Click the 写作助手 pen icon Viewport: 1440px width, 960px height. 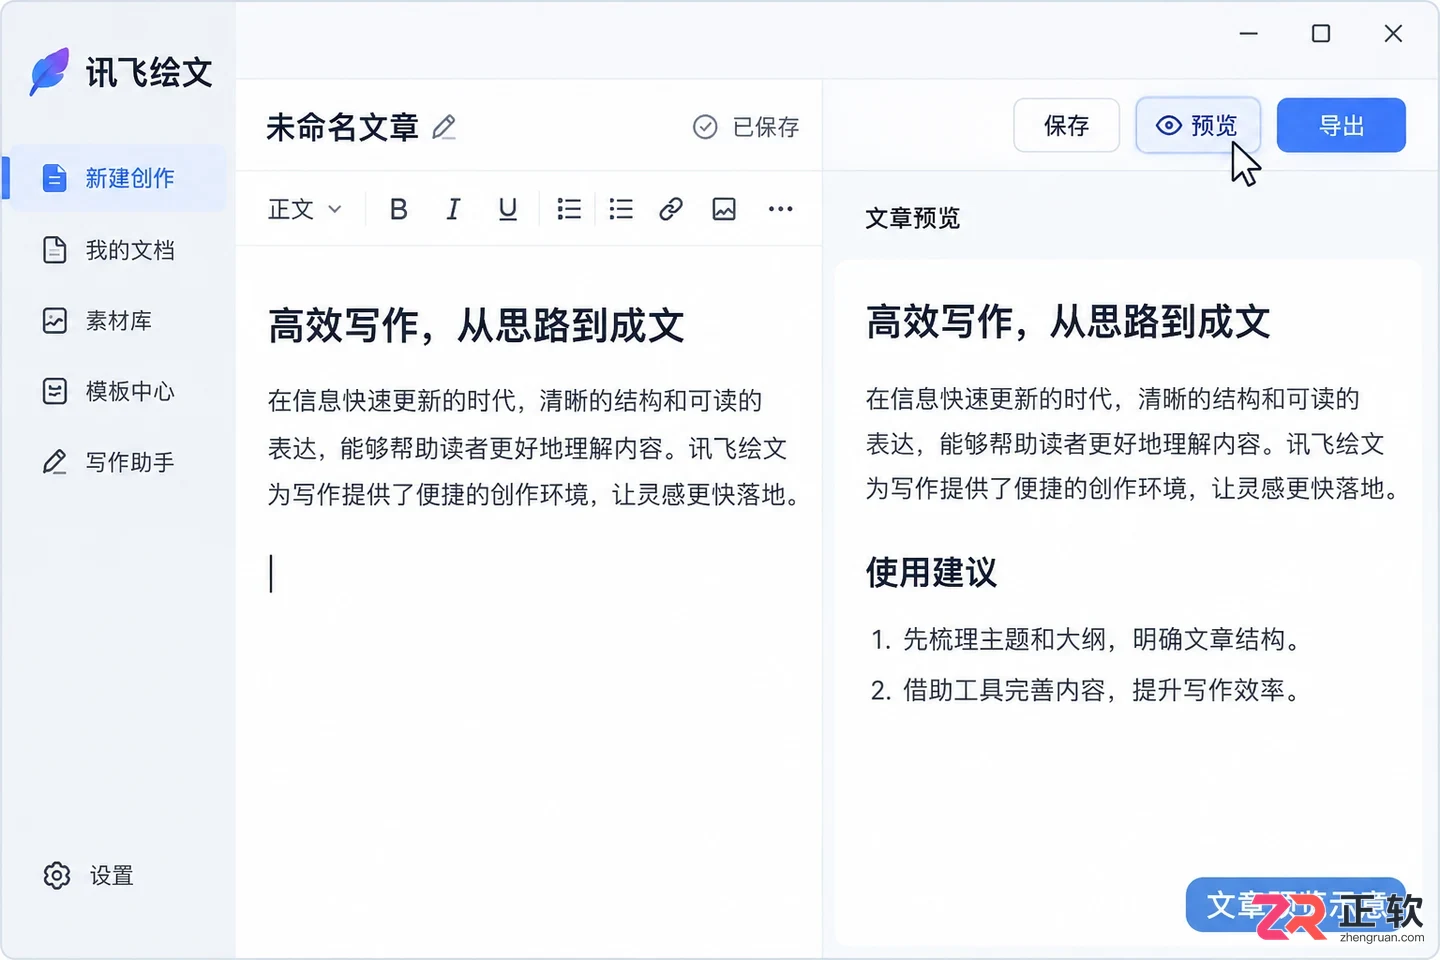coord(55,462)
